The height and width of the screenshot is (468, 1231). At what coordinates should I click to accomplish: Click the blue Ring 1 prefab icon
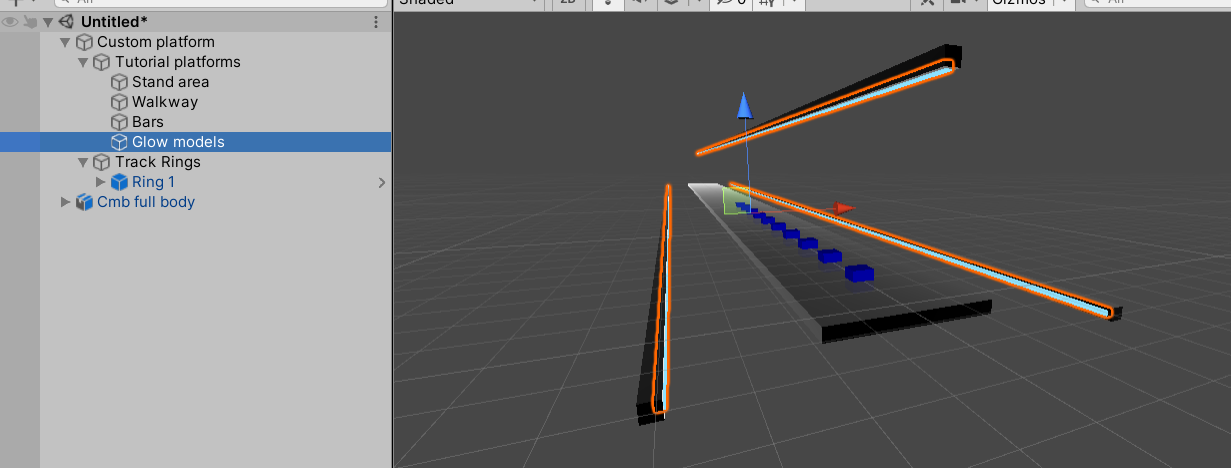click(120, 182)
